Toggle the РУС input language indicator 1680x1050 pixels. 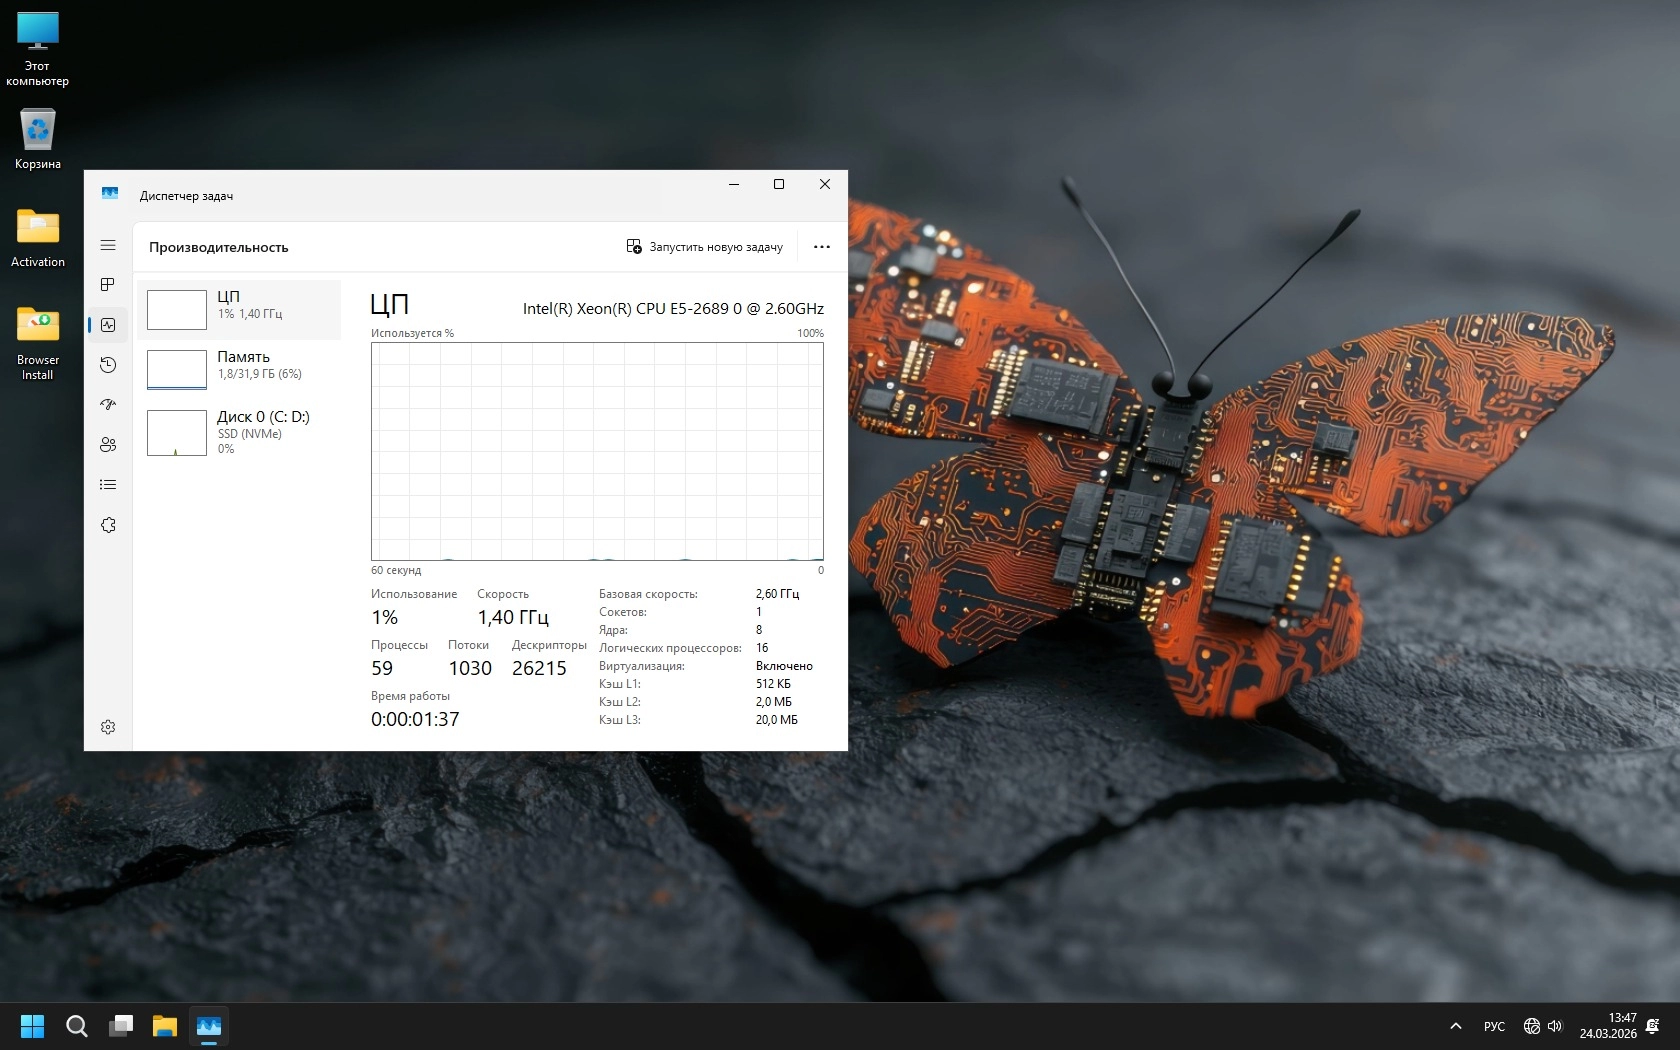pyautogui.click(x=1494, y=1026)
